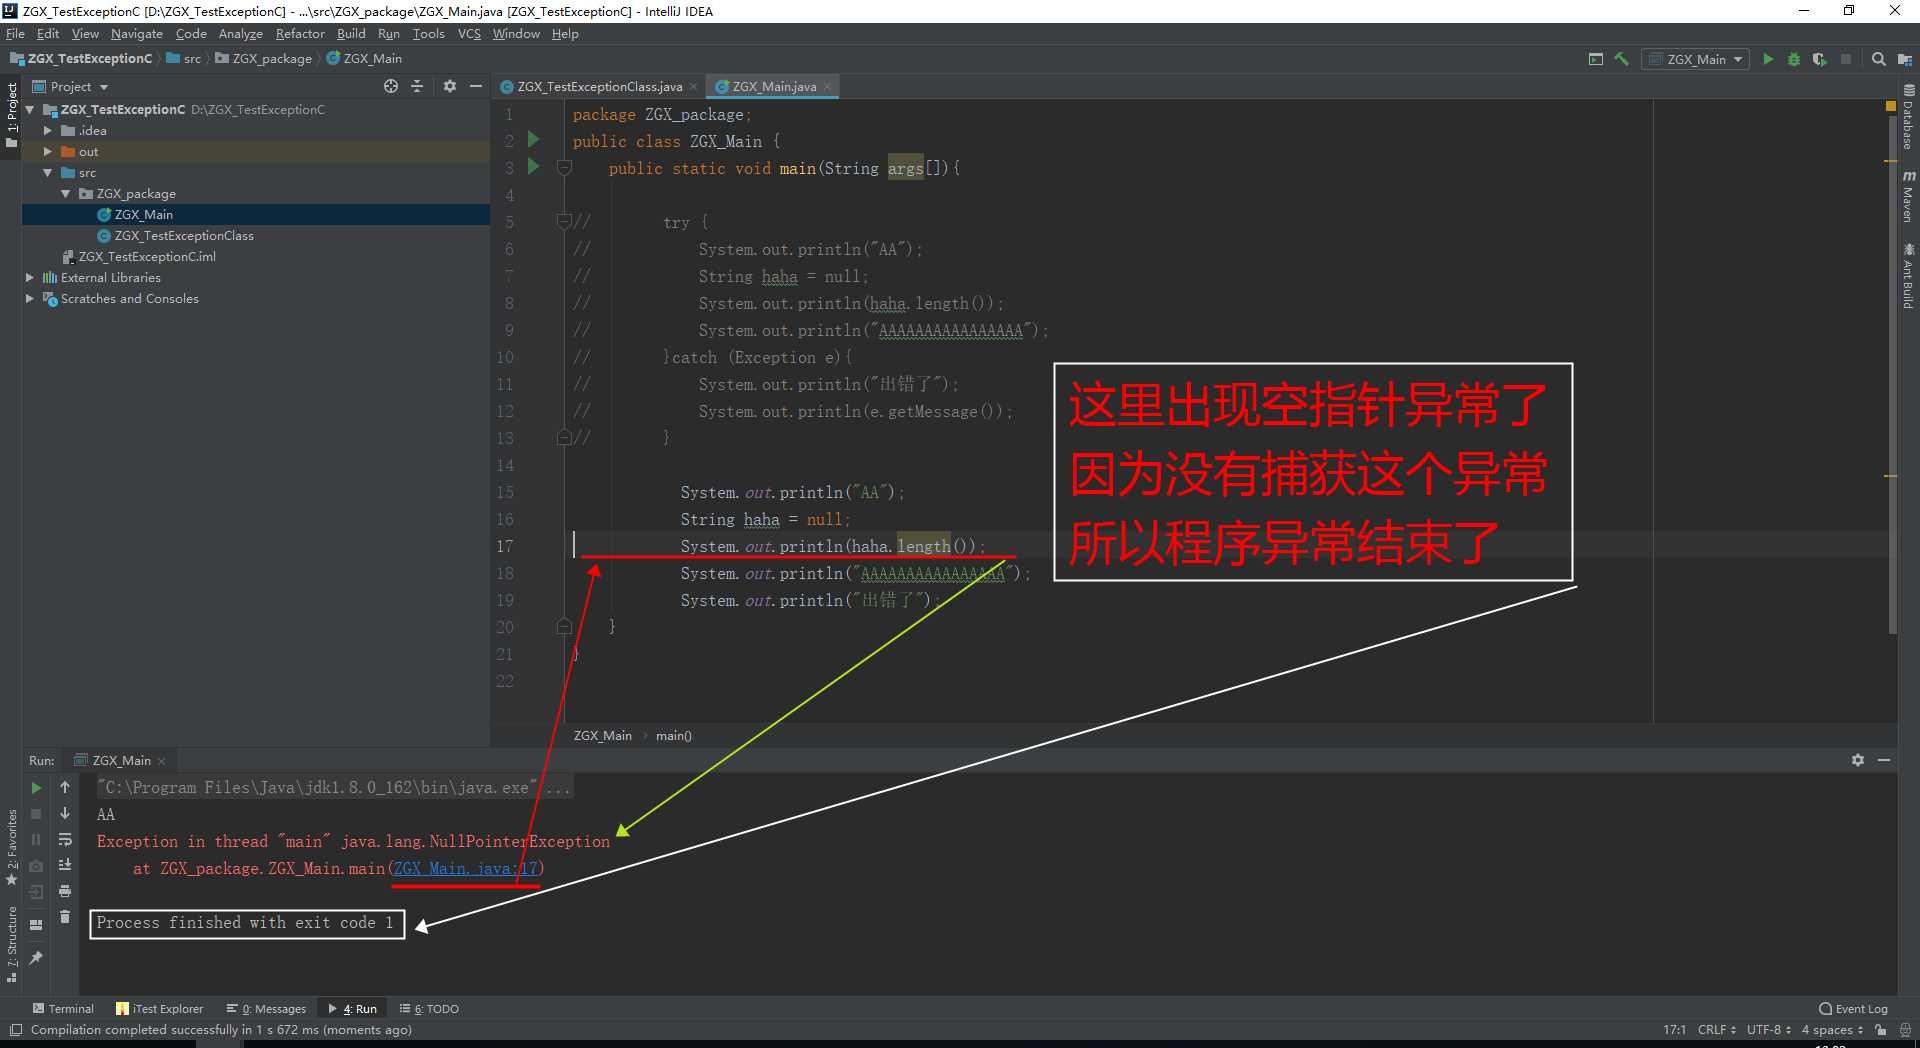The image size is (1920, 1048).
Task: Toggle tool window bars in status bar corner
Action: click(15, 1030)
